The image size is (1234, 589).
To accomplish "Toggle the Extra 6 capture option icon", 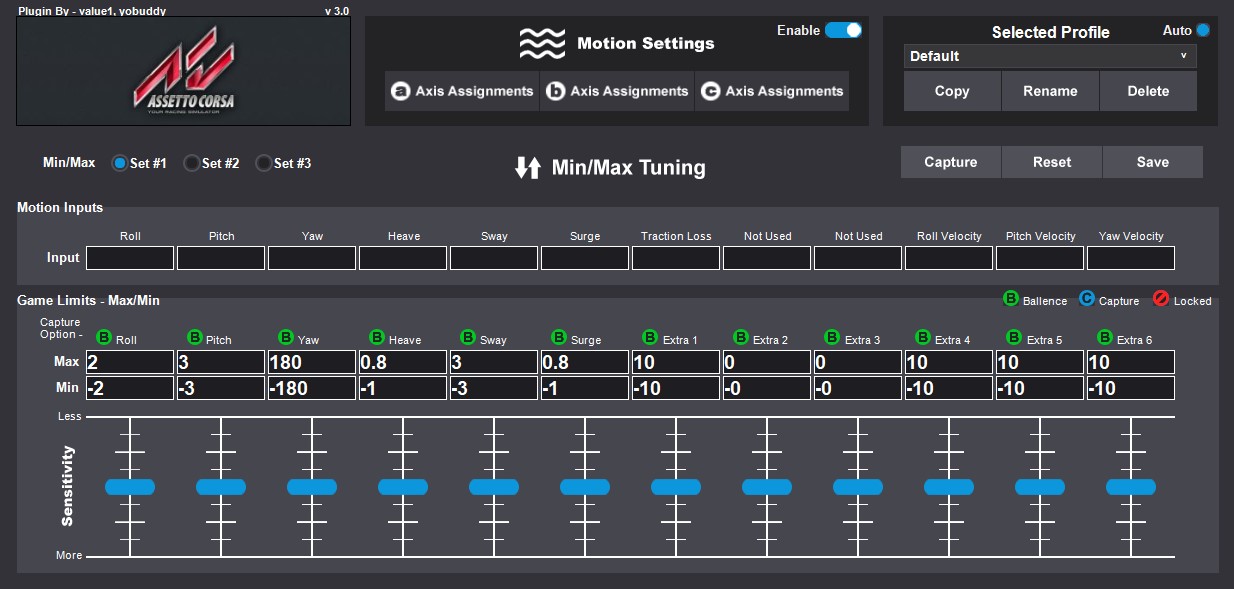I will (x=1105, y=338).
